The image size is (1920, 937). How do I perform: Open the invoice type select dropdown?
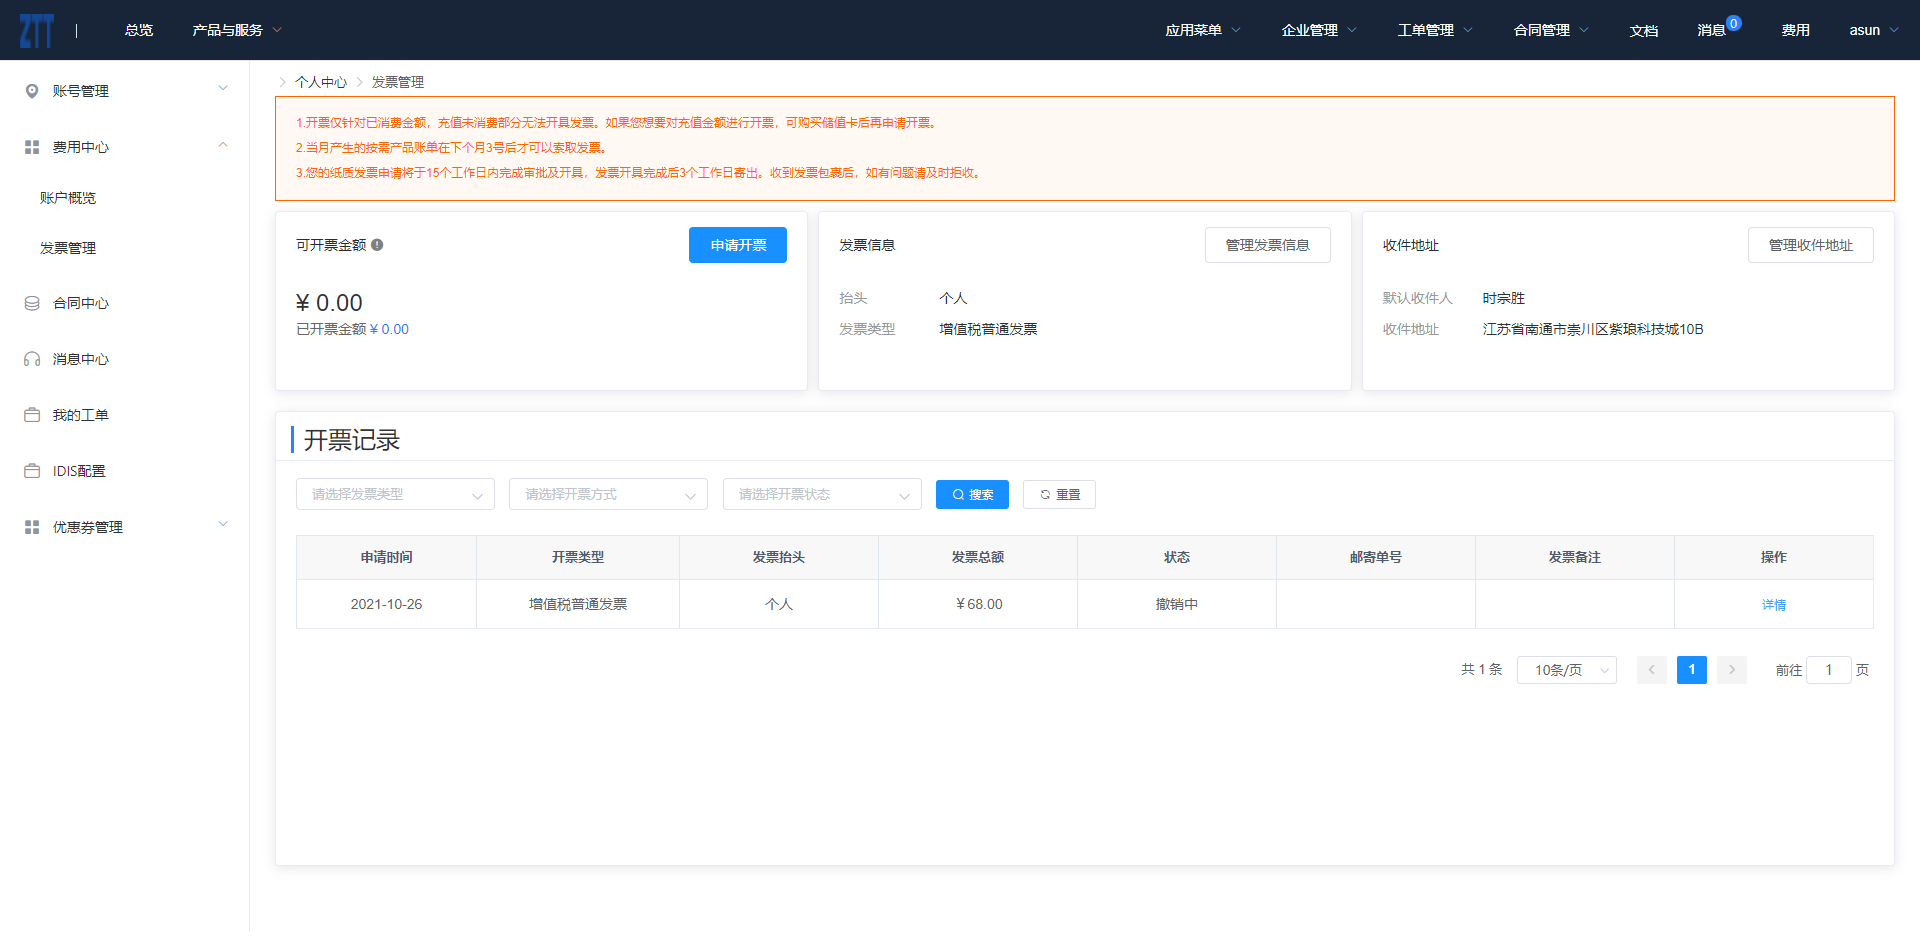(395, 494)
